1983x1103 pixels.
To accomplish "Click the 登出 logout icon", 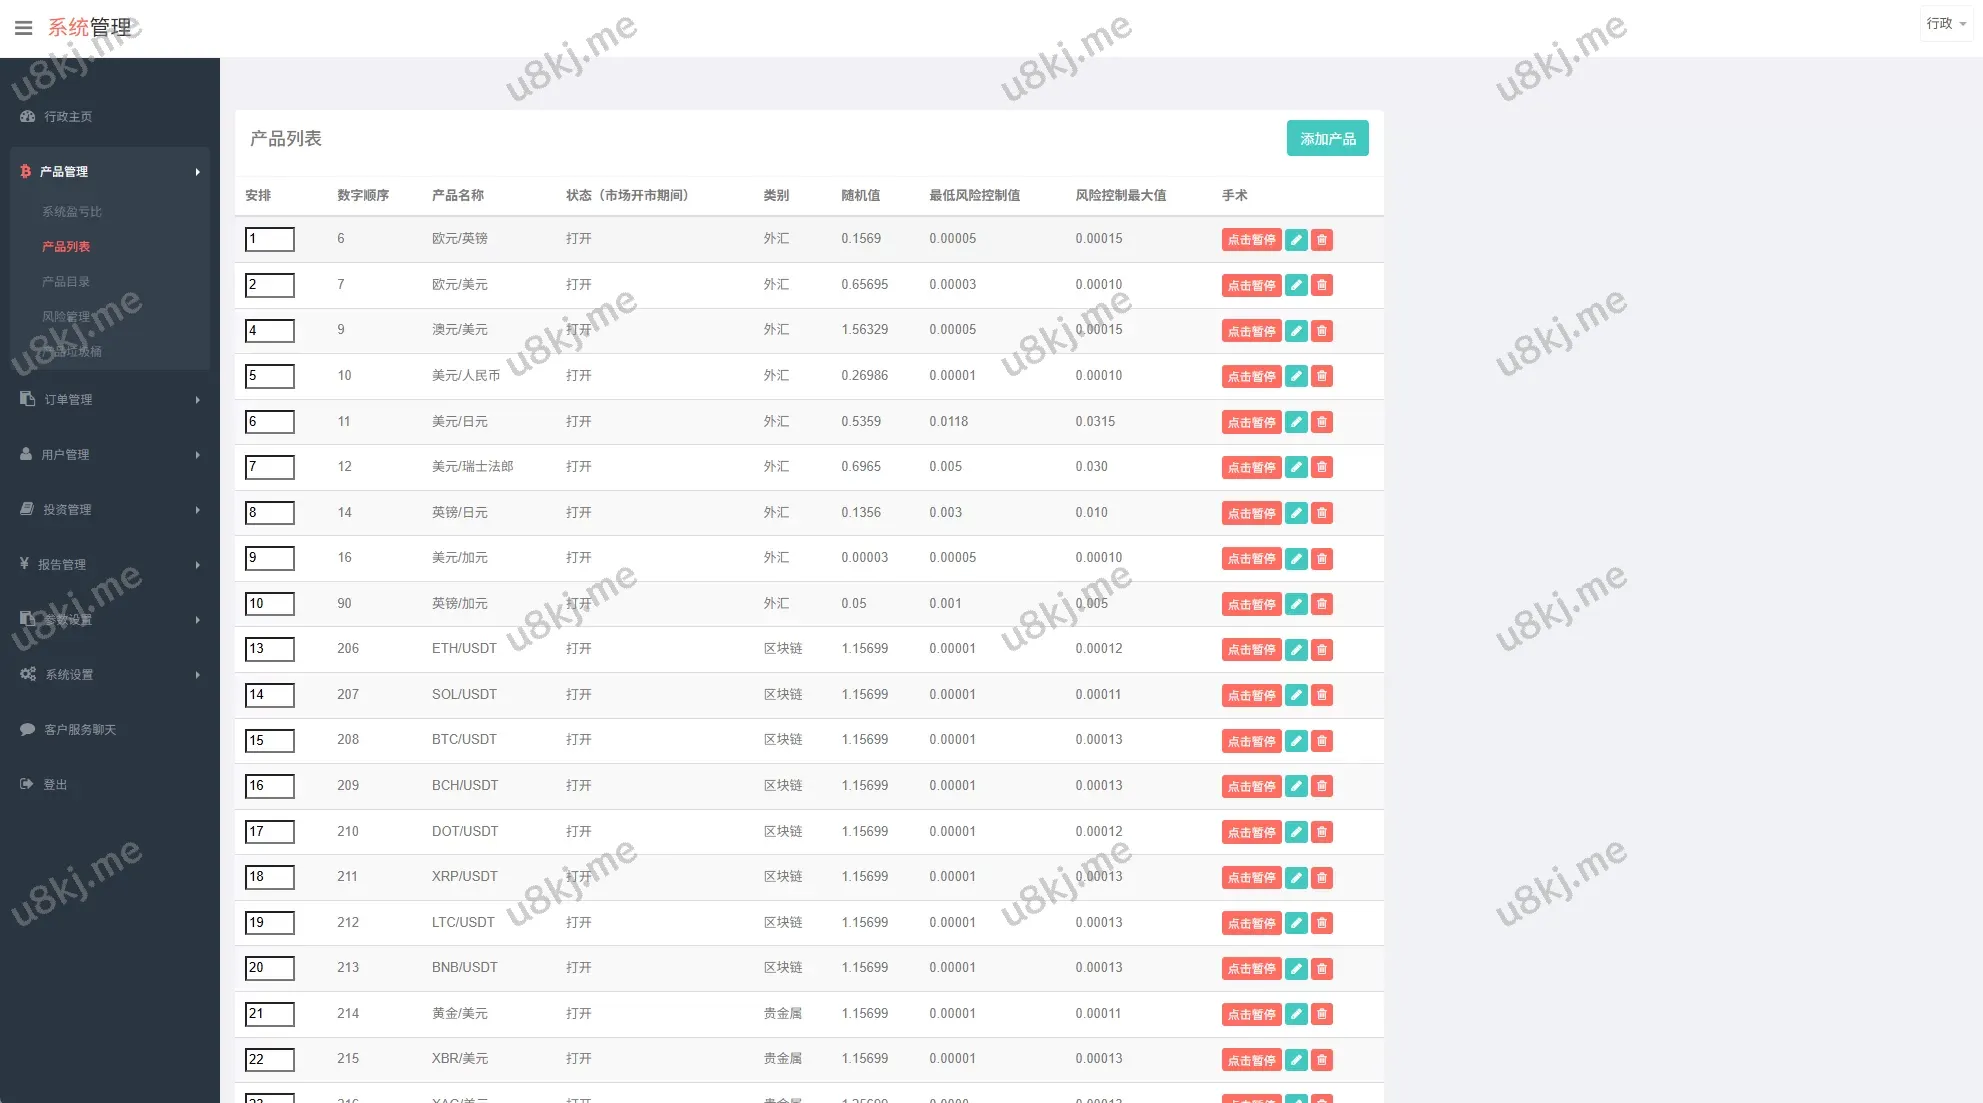I will [x=27, y=784].
